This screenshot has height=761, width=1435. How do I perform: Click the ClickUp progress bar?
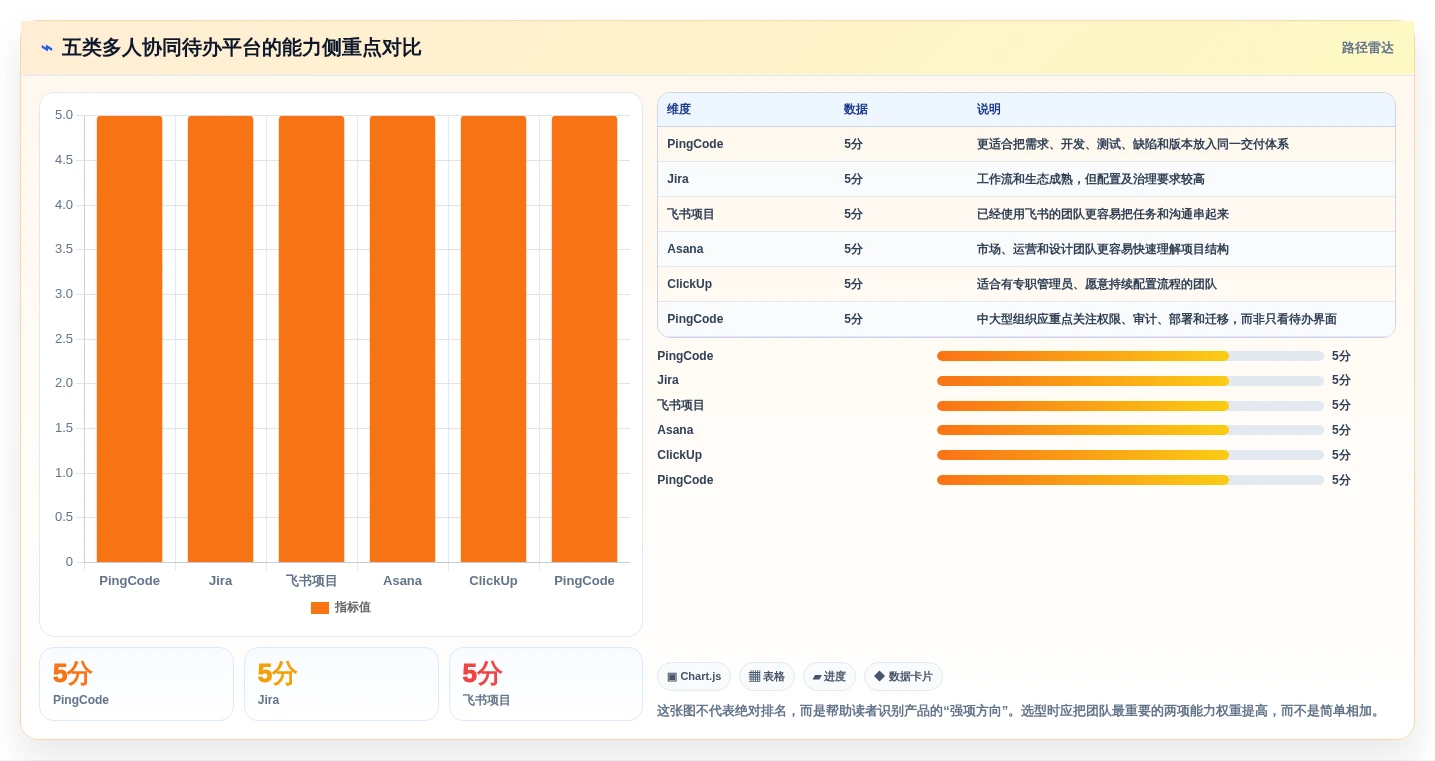(1130, 455)
